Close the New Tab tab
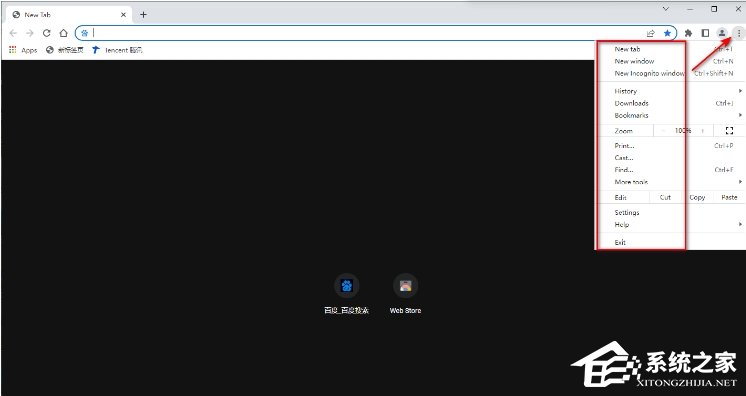Screen dimensions: 746x396 (x=123, y=15)
